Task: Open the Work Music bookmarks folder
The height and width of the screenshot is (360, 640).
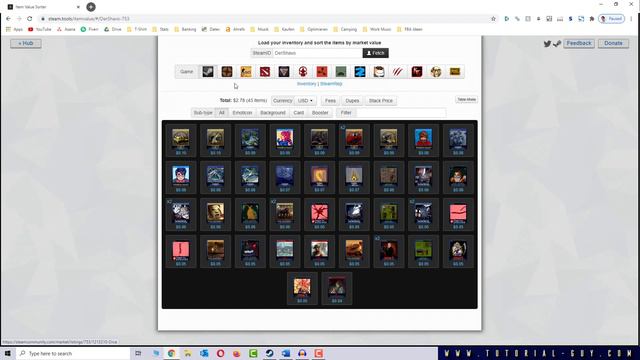Action: point(377,29)
